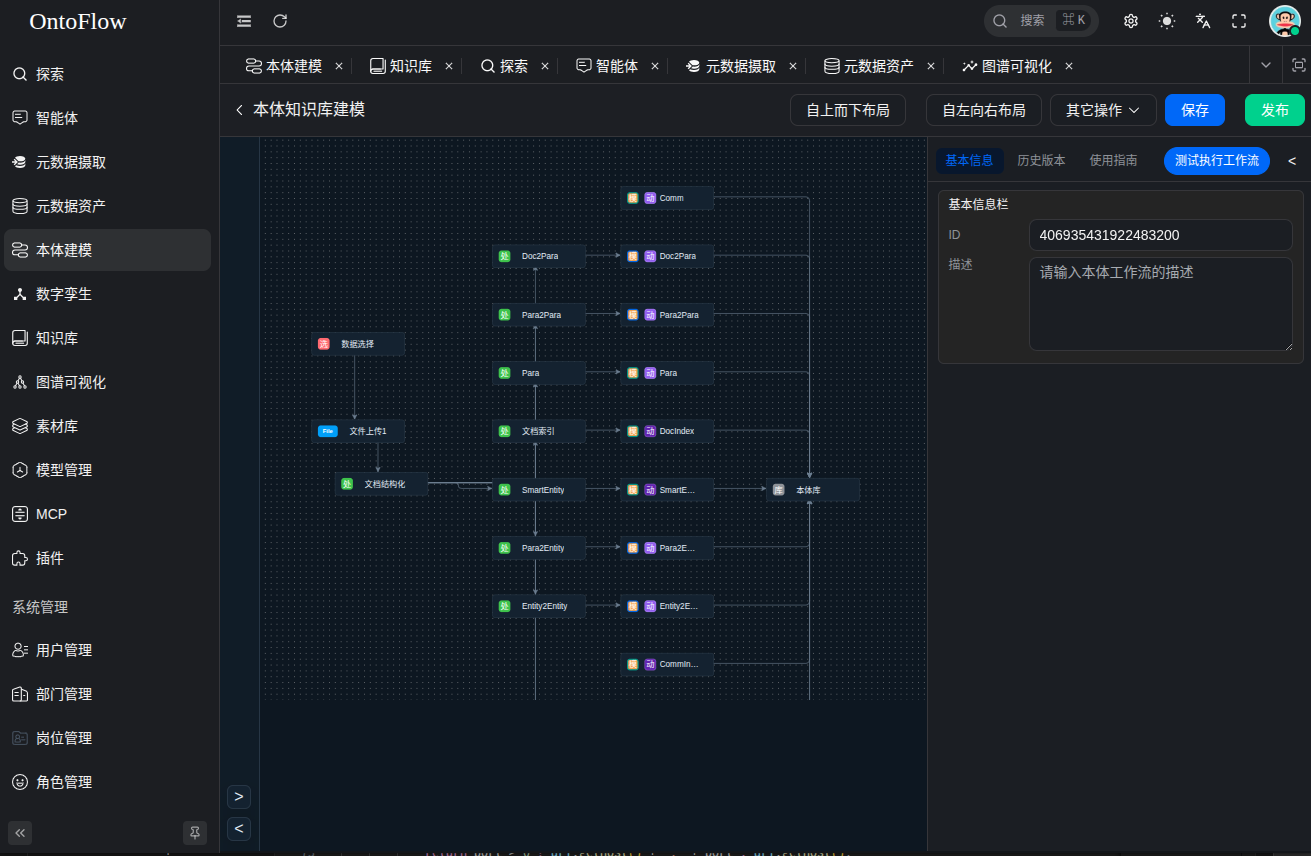
Task: Open user avatar menu
Action: pos(1284,21)
